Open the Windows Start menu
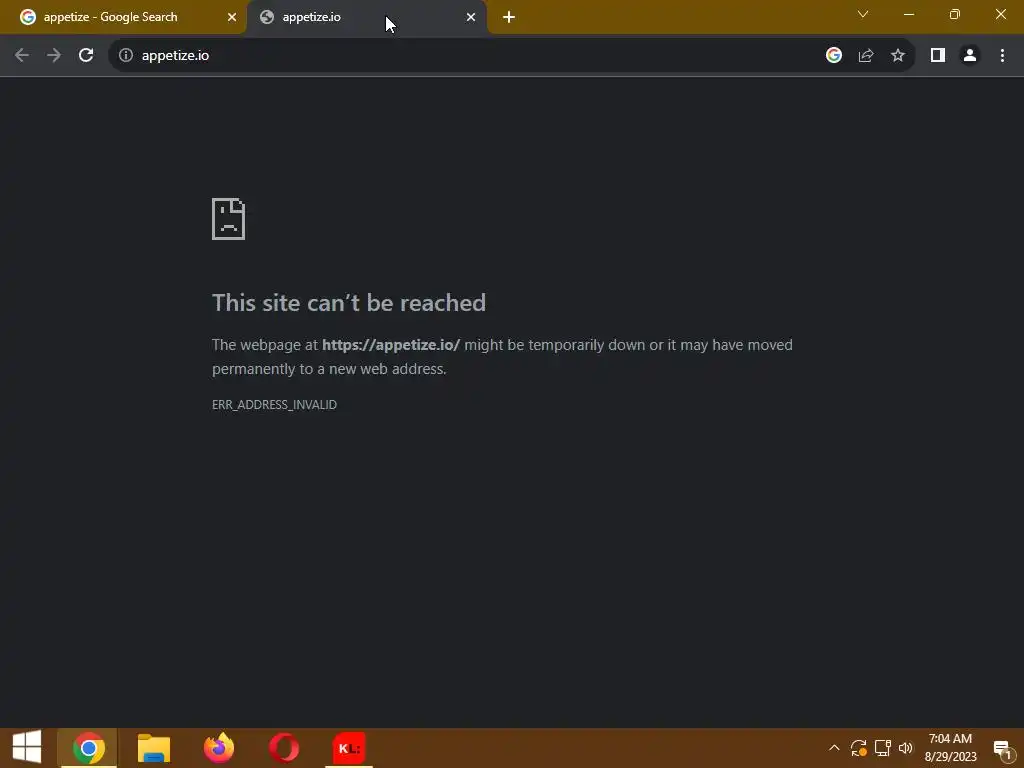Screen dimensions: 1024x768 [27, 748]
